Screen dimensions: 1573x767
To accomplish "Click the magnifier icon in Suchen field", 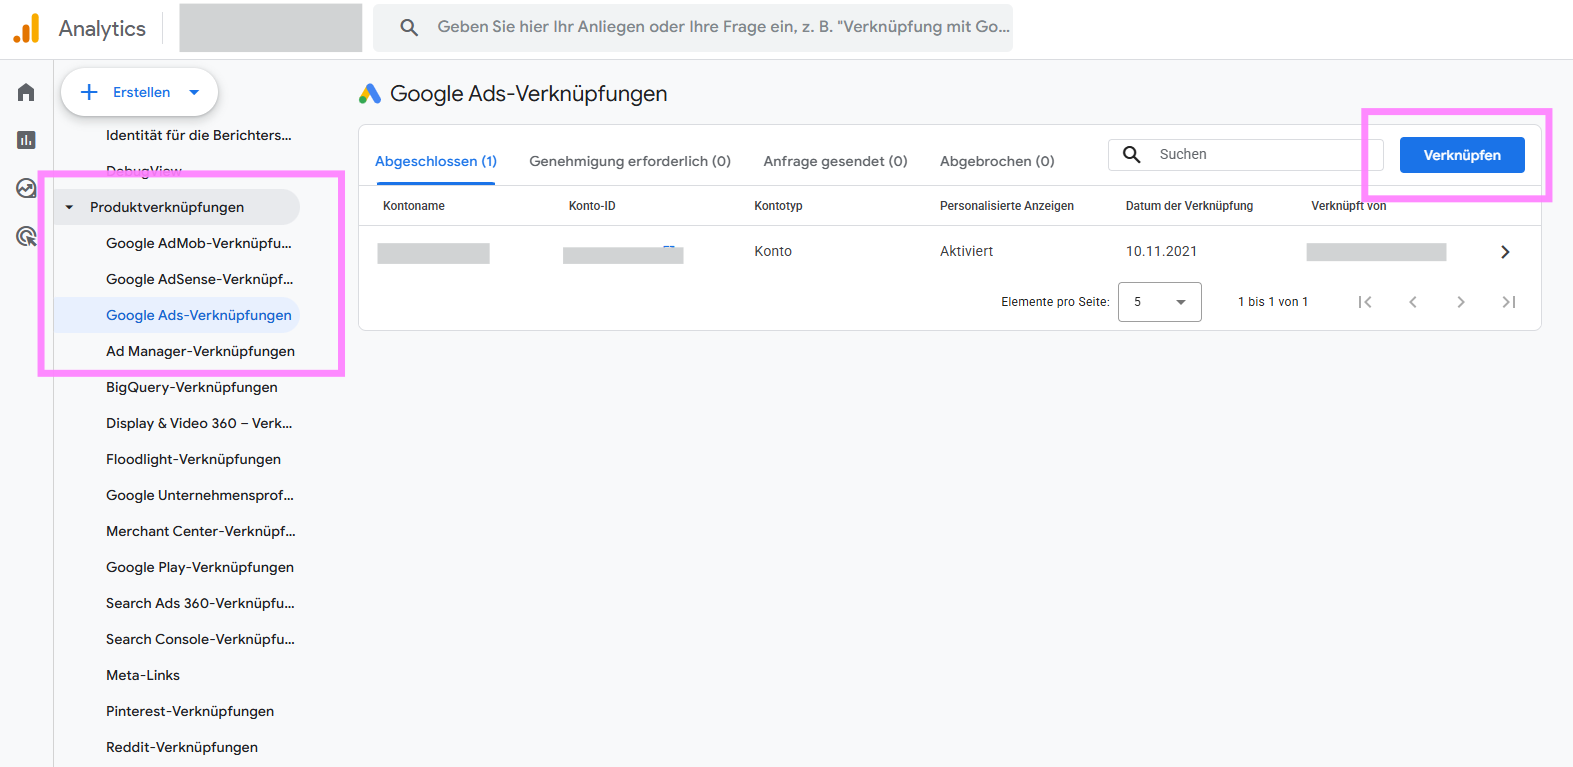I will tap(1131, 154).
